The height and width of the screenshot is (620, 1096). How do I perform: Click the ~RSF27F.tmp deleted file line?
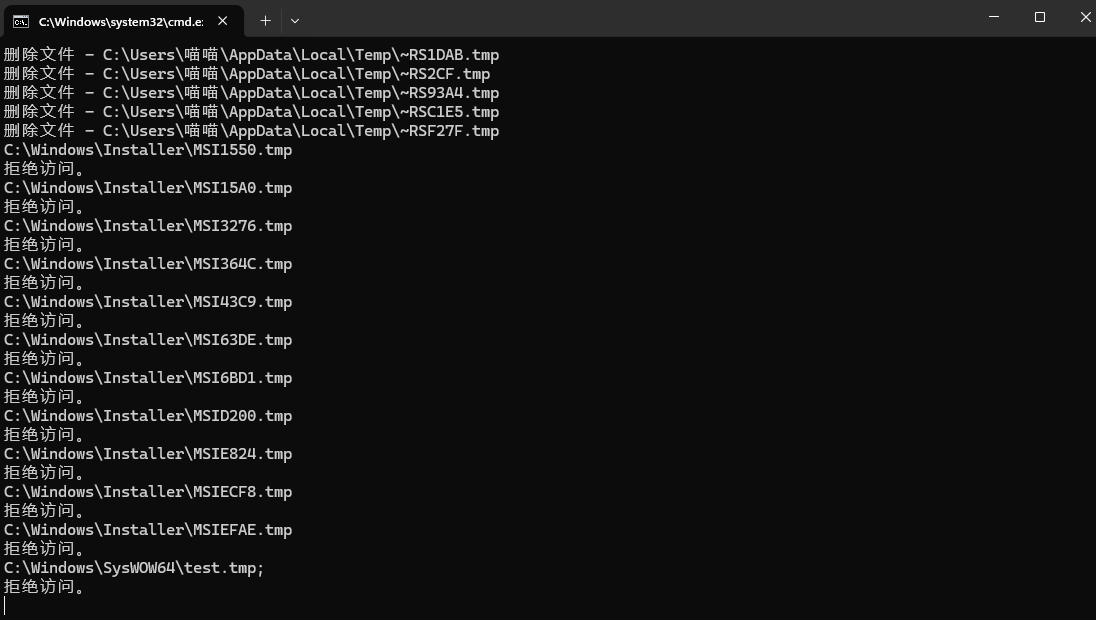coord(250,131)
